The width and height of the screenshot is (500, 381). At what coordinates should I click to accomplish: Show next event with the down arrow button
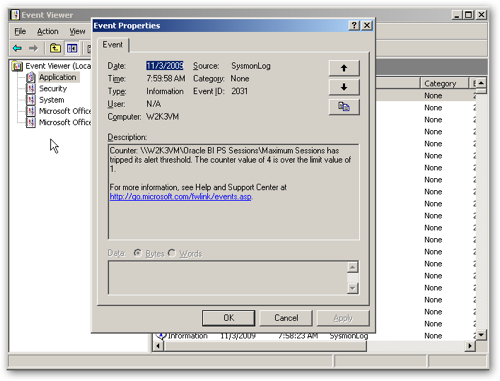(344, 87)
